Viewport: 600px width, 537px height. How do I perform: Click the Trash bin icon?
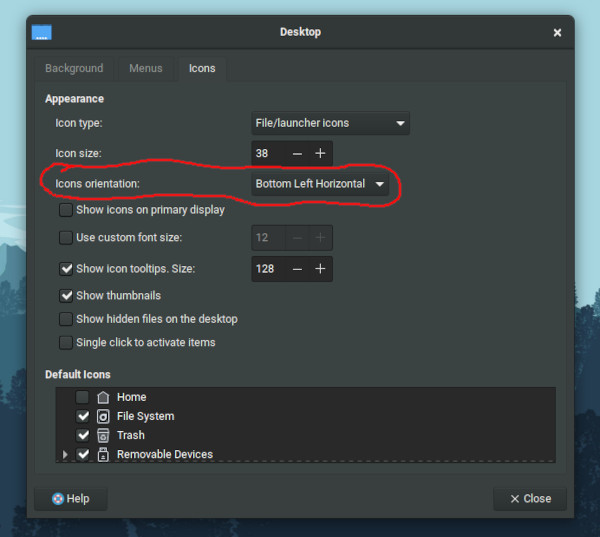pos(103,436)
